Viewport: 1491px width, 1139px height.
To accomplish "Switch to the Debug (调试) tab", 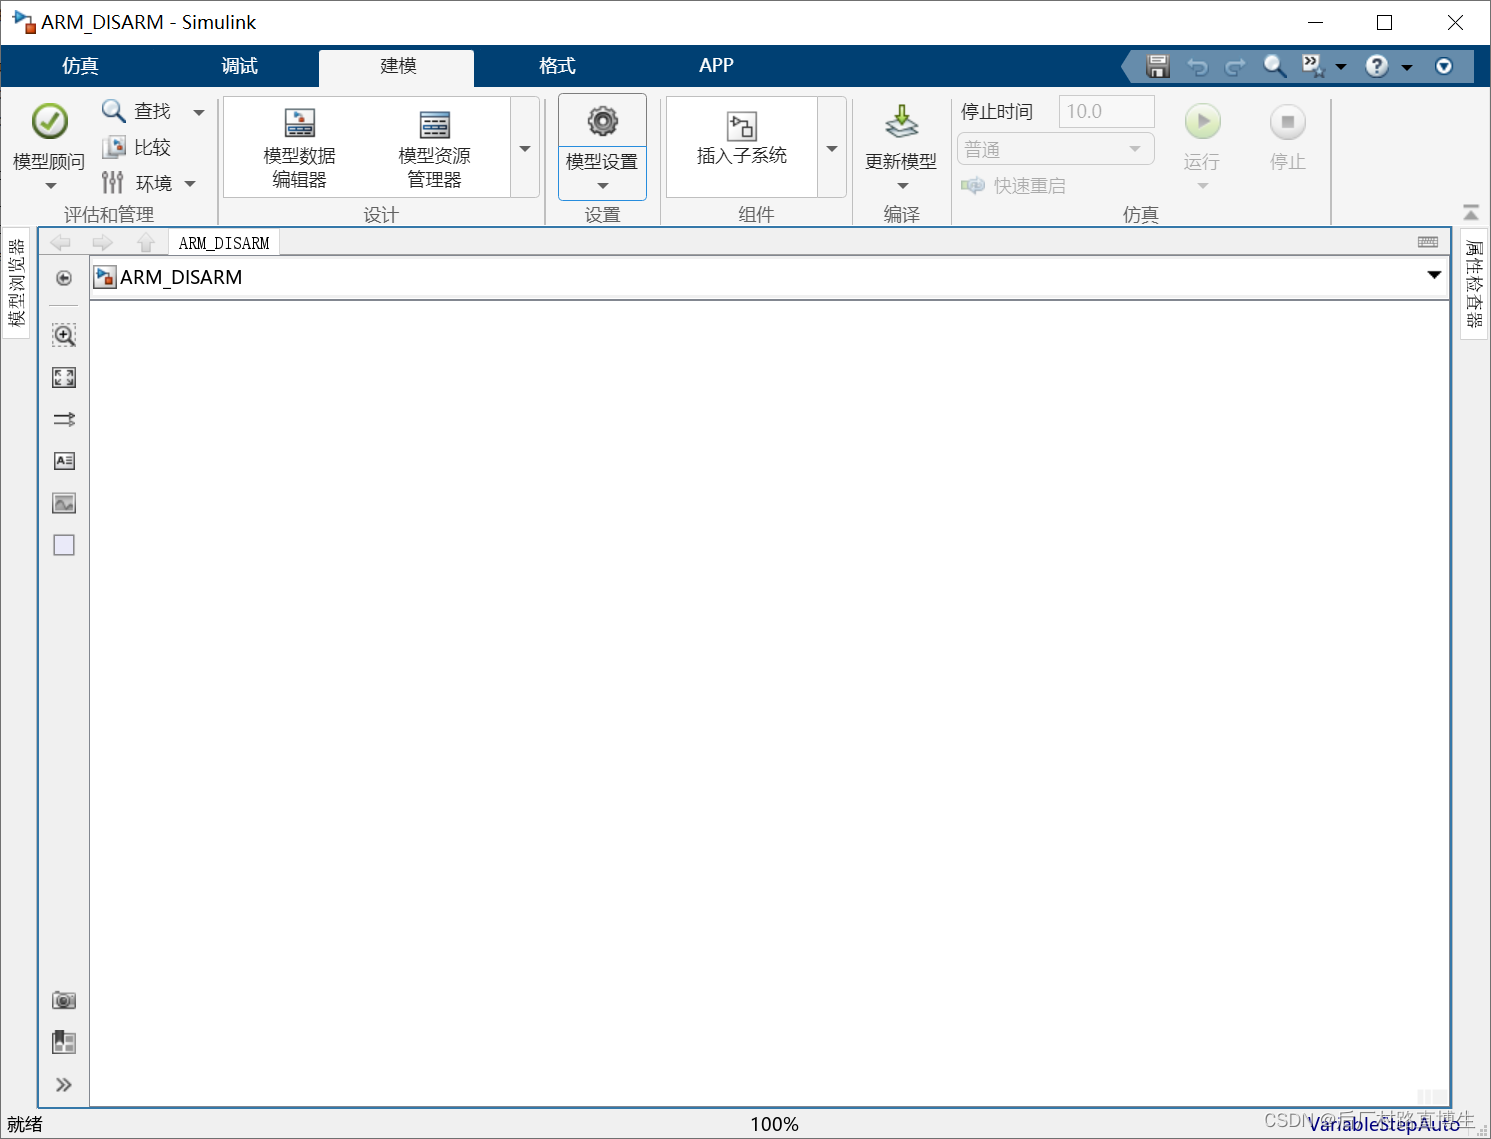I will click(239, 66).
